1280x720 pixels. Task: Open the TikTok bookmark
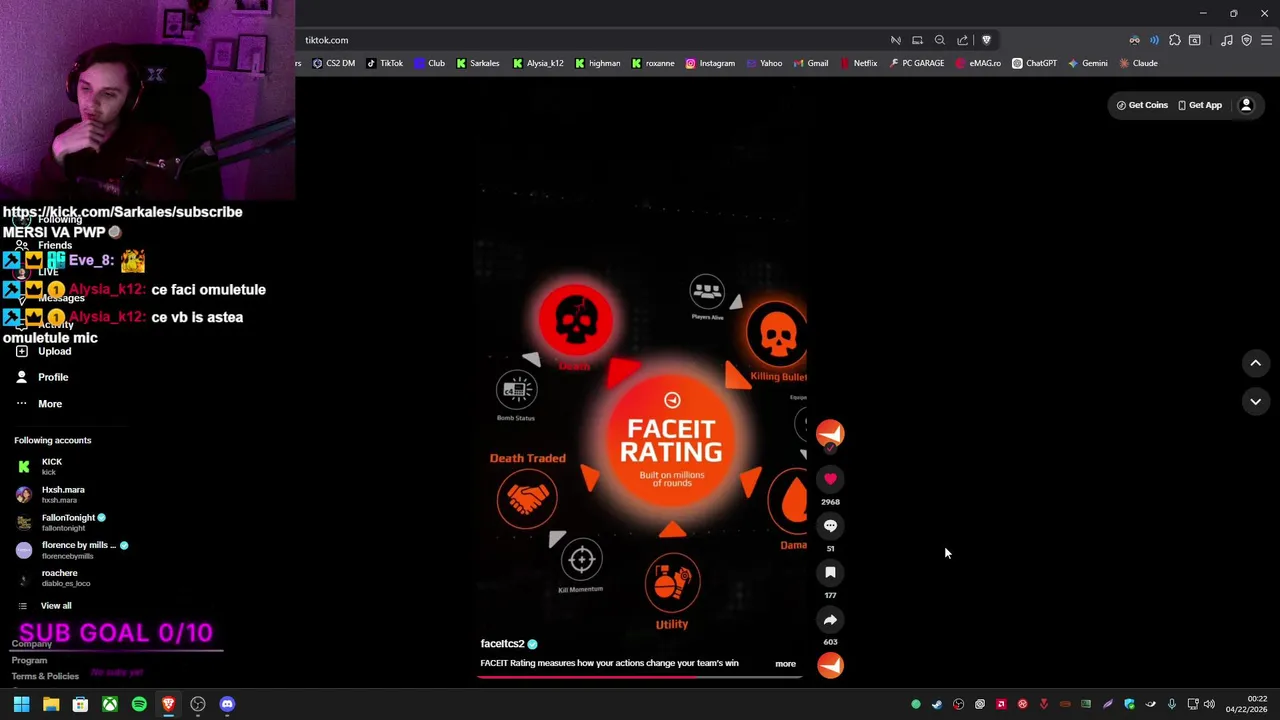[x=385, y=63]
